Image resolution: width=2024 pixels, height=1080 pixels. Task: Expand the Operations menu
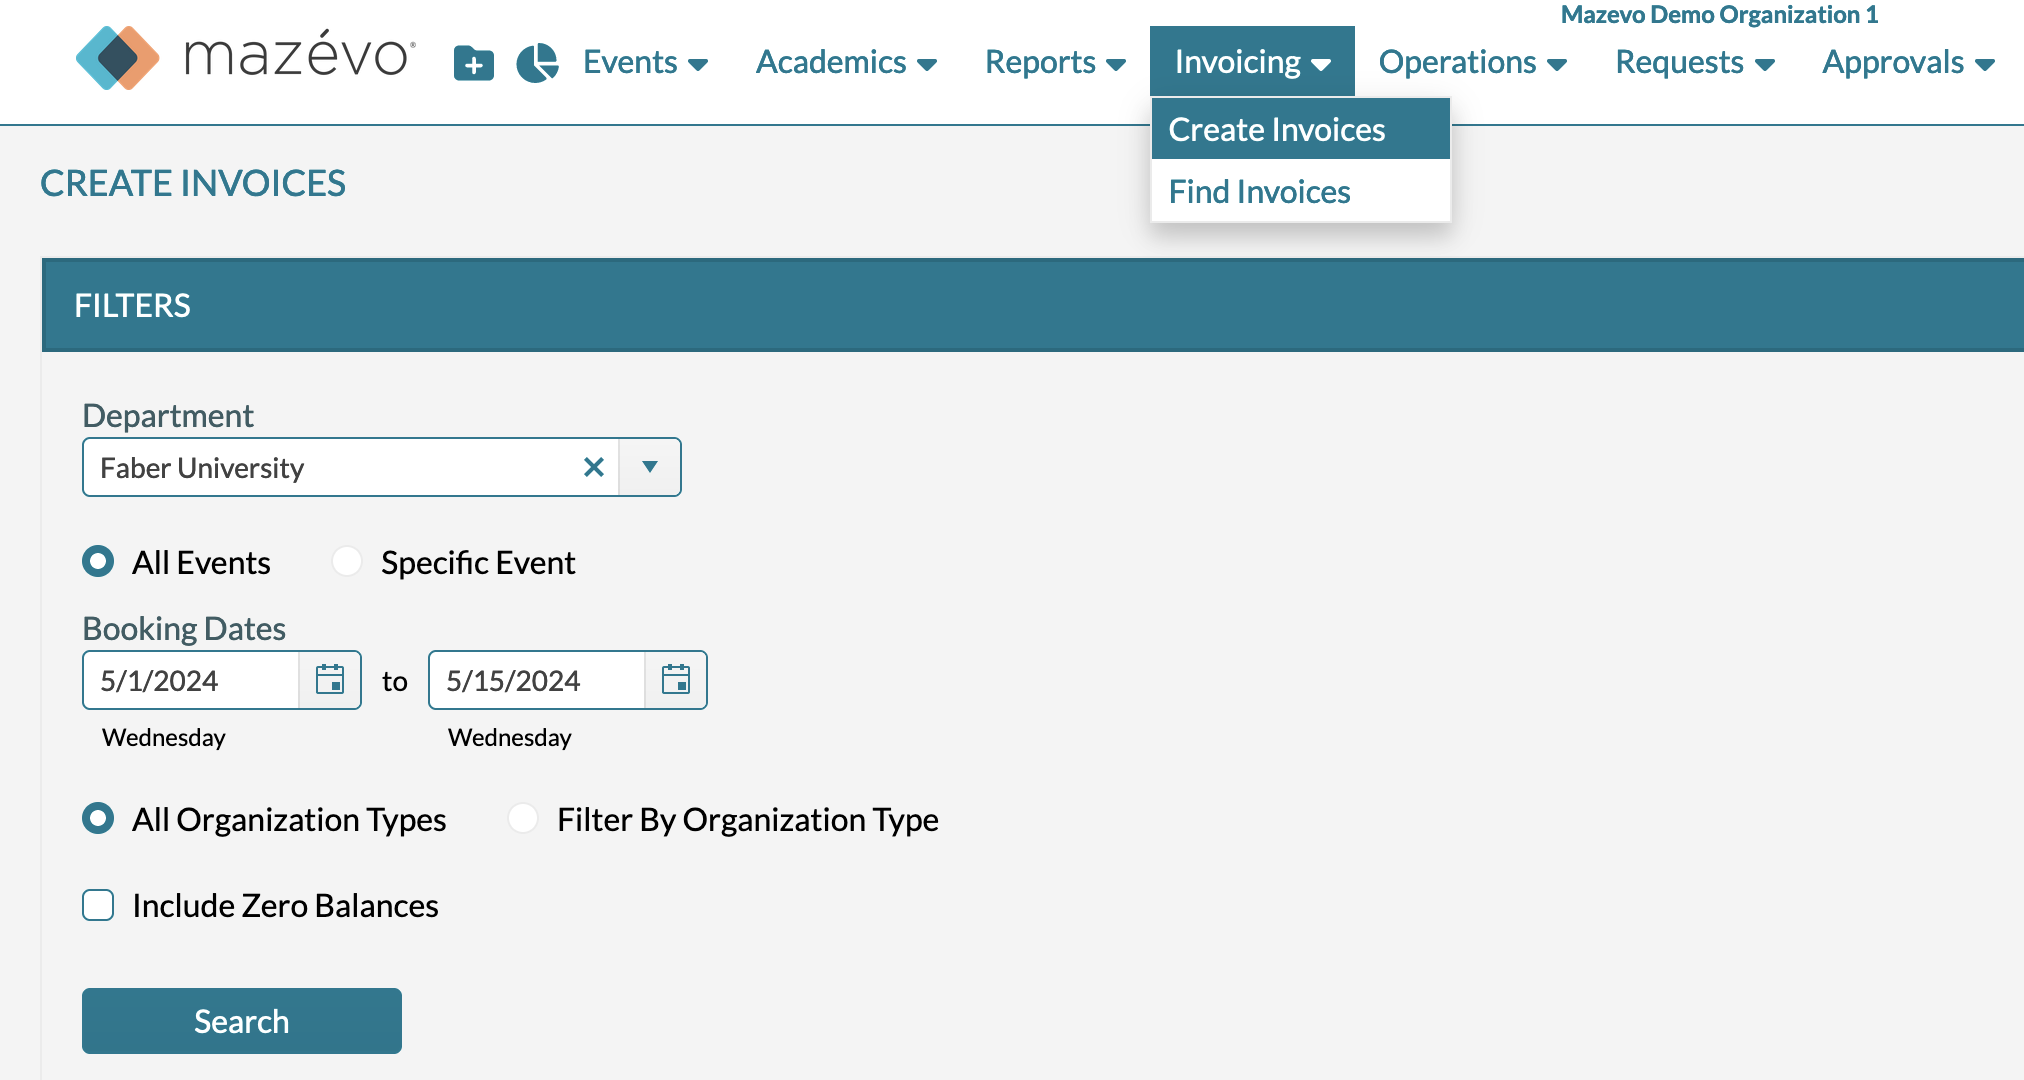pos(1470,62)
